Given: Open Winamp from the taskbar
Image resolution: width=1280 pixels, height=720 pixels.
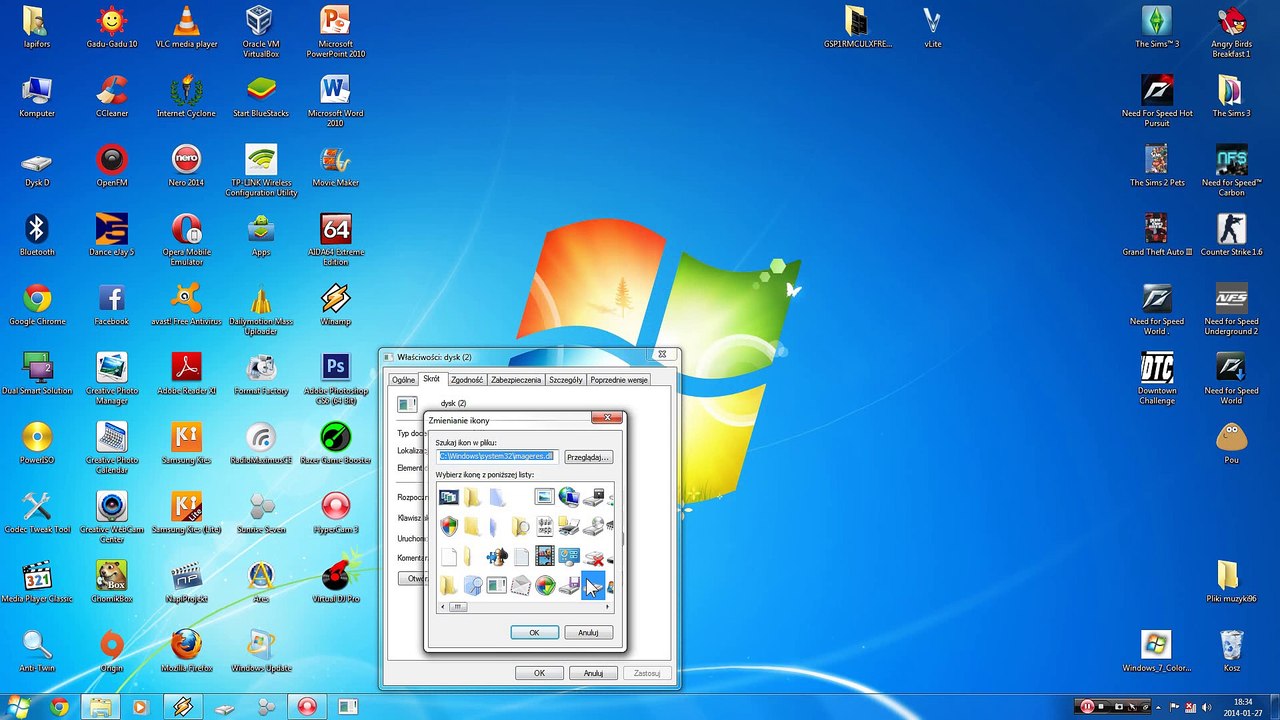Looking at the screenshot, I should click(182, 707).
